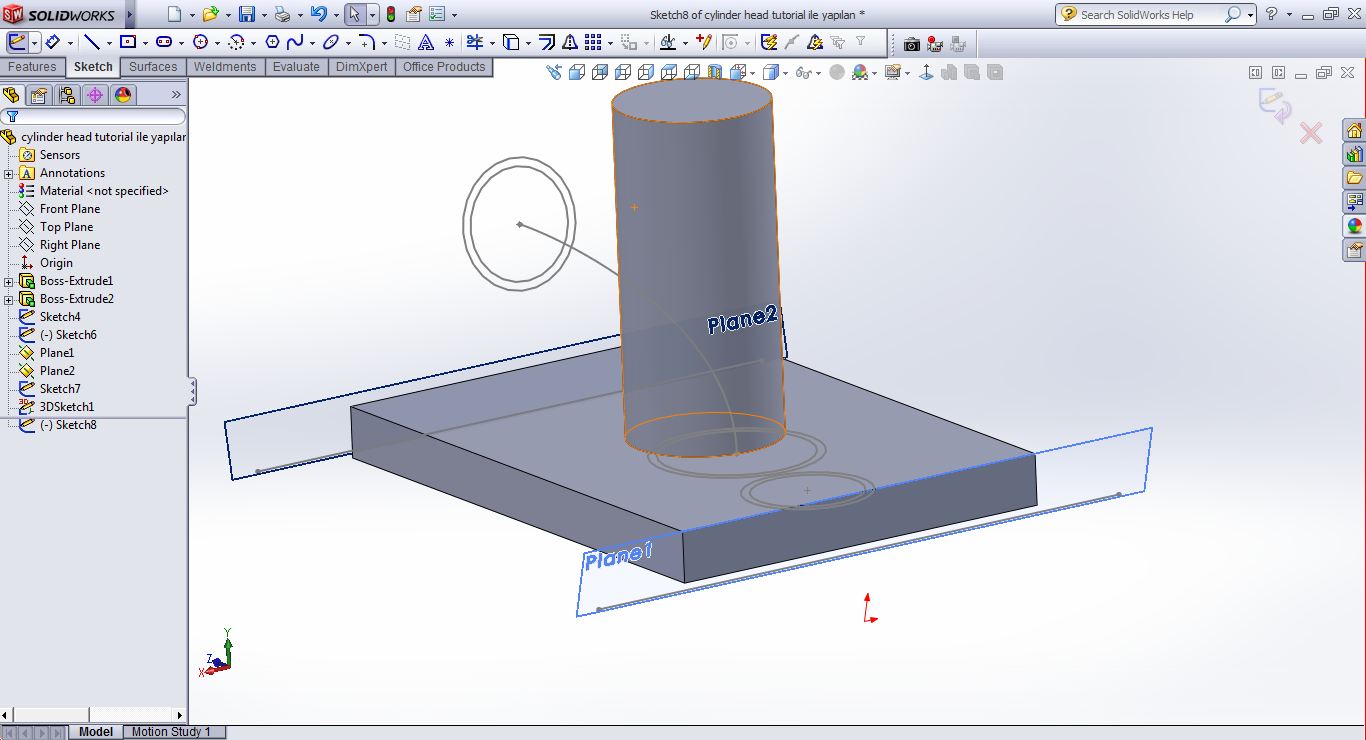Viewport: 1366px width, 740px height.
Task: Switch to the Features tab
Action: (x=32, y=67)
